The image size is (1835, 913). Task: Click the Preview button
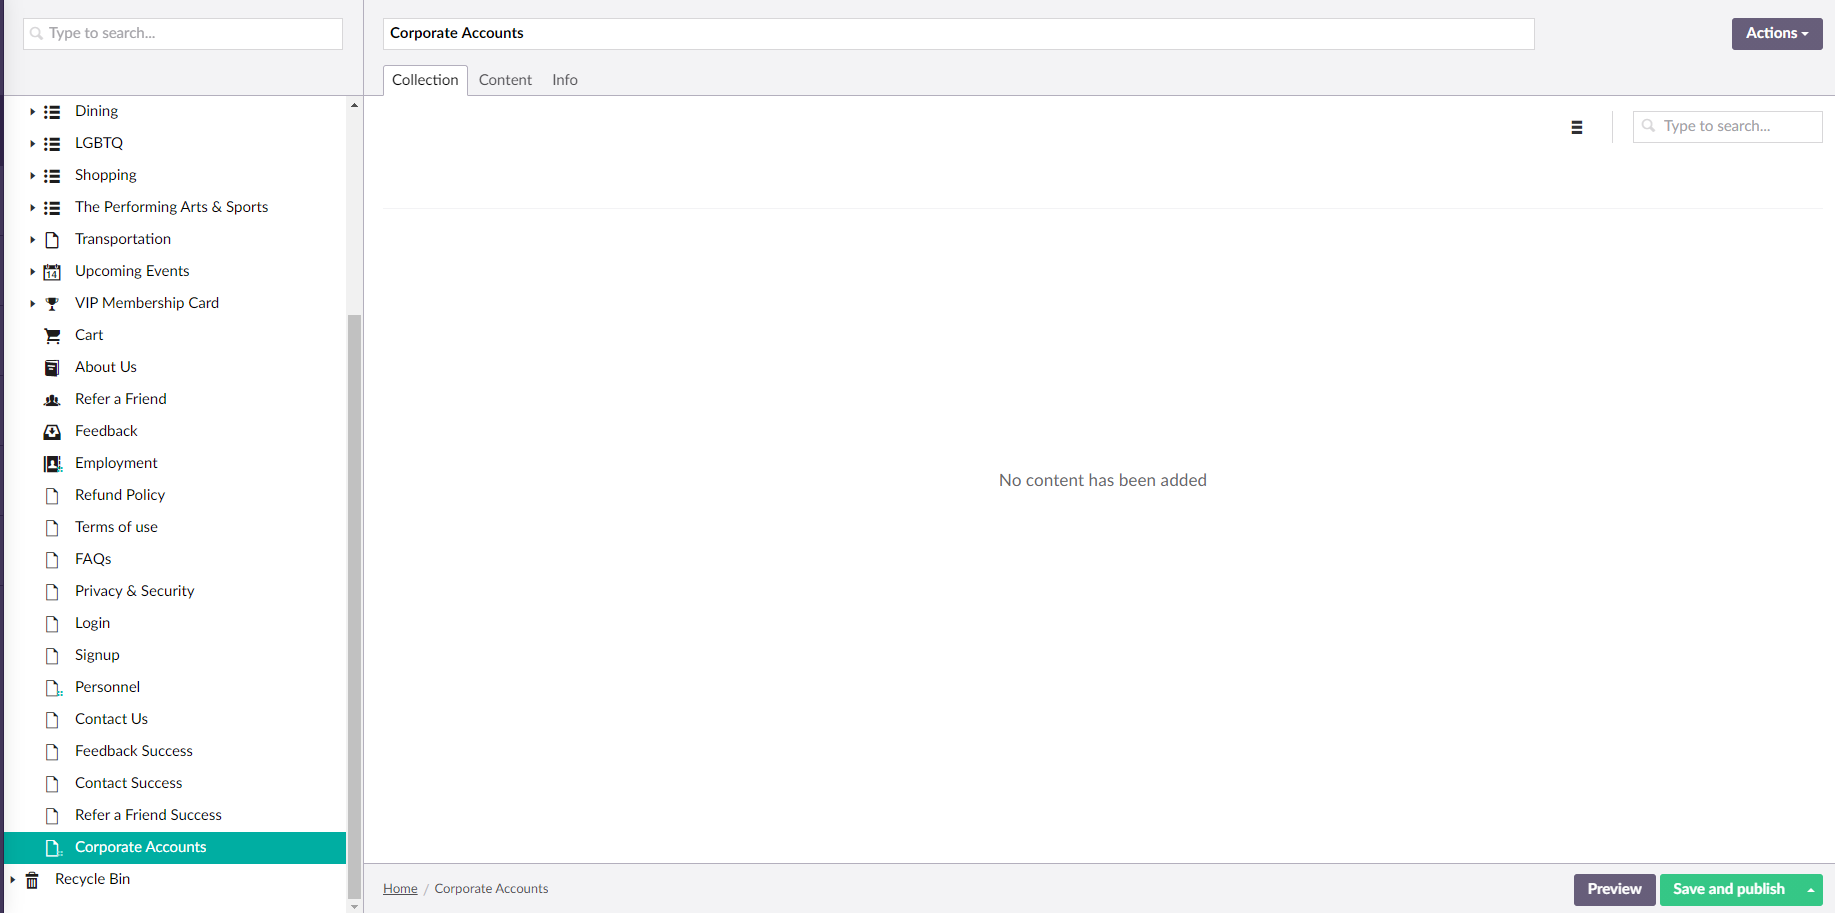1614,889
